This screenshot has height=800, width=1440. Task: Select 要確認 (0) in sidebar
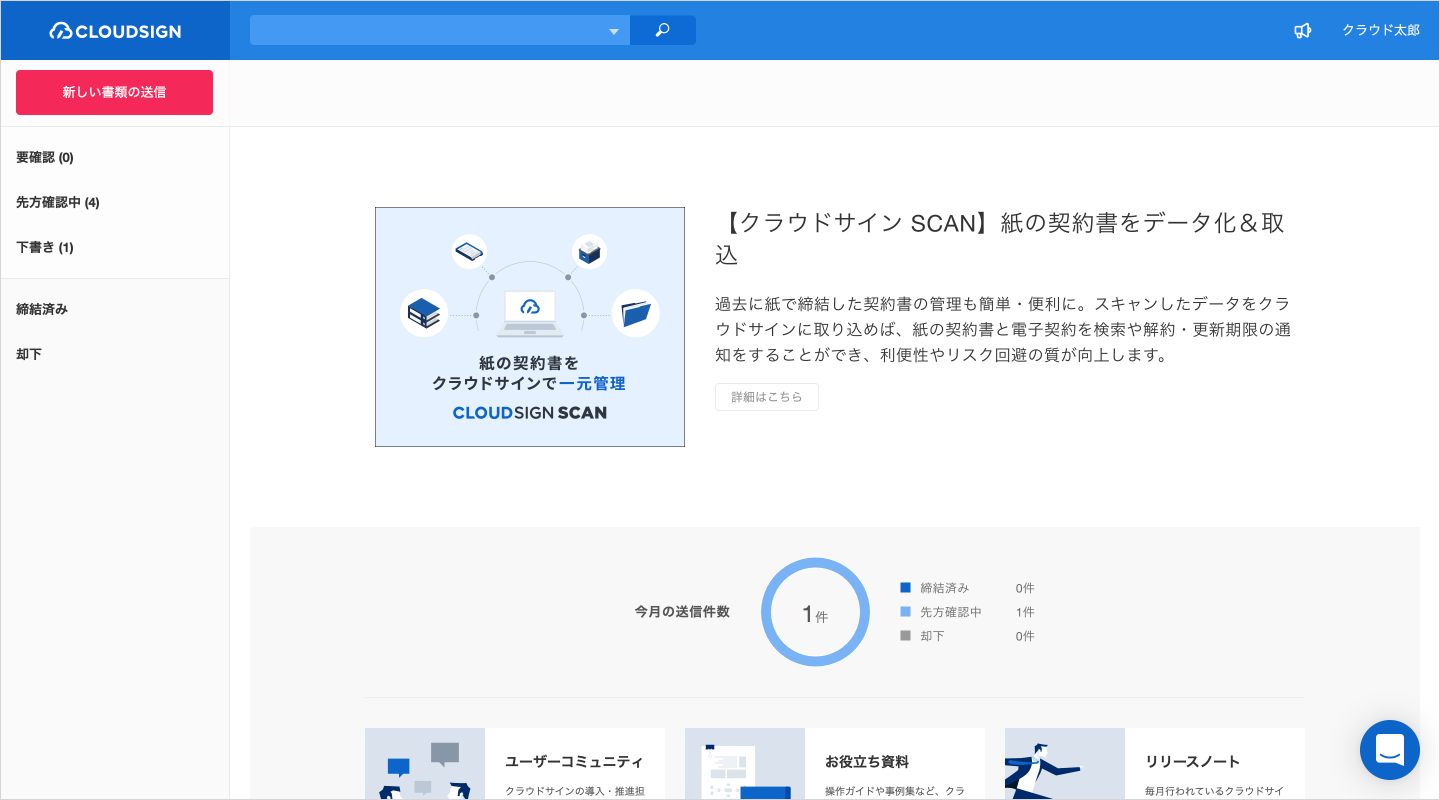point(45,157)
